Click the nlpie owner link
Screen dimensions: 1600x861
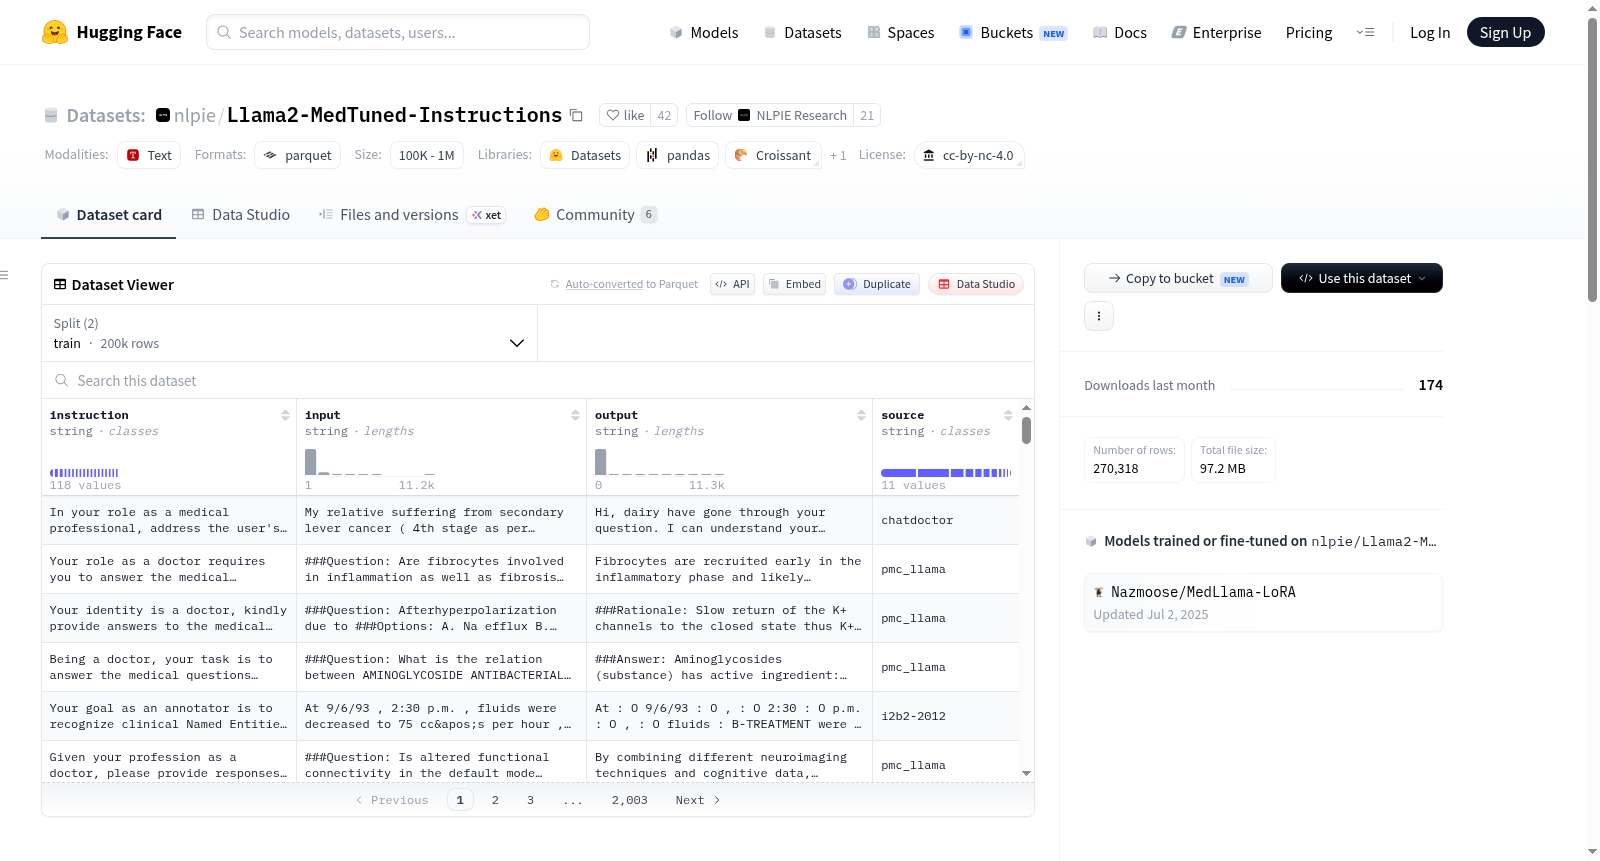[x=195, y=115]
